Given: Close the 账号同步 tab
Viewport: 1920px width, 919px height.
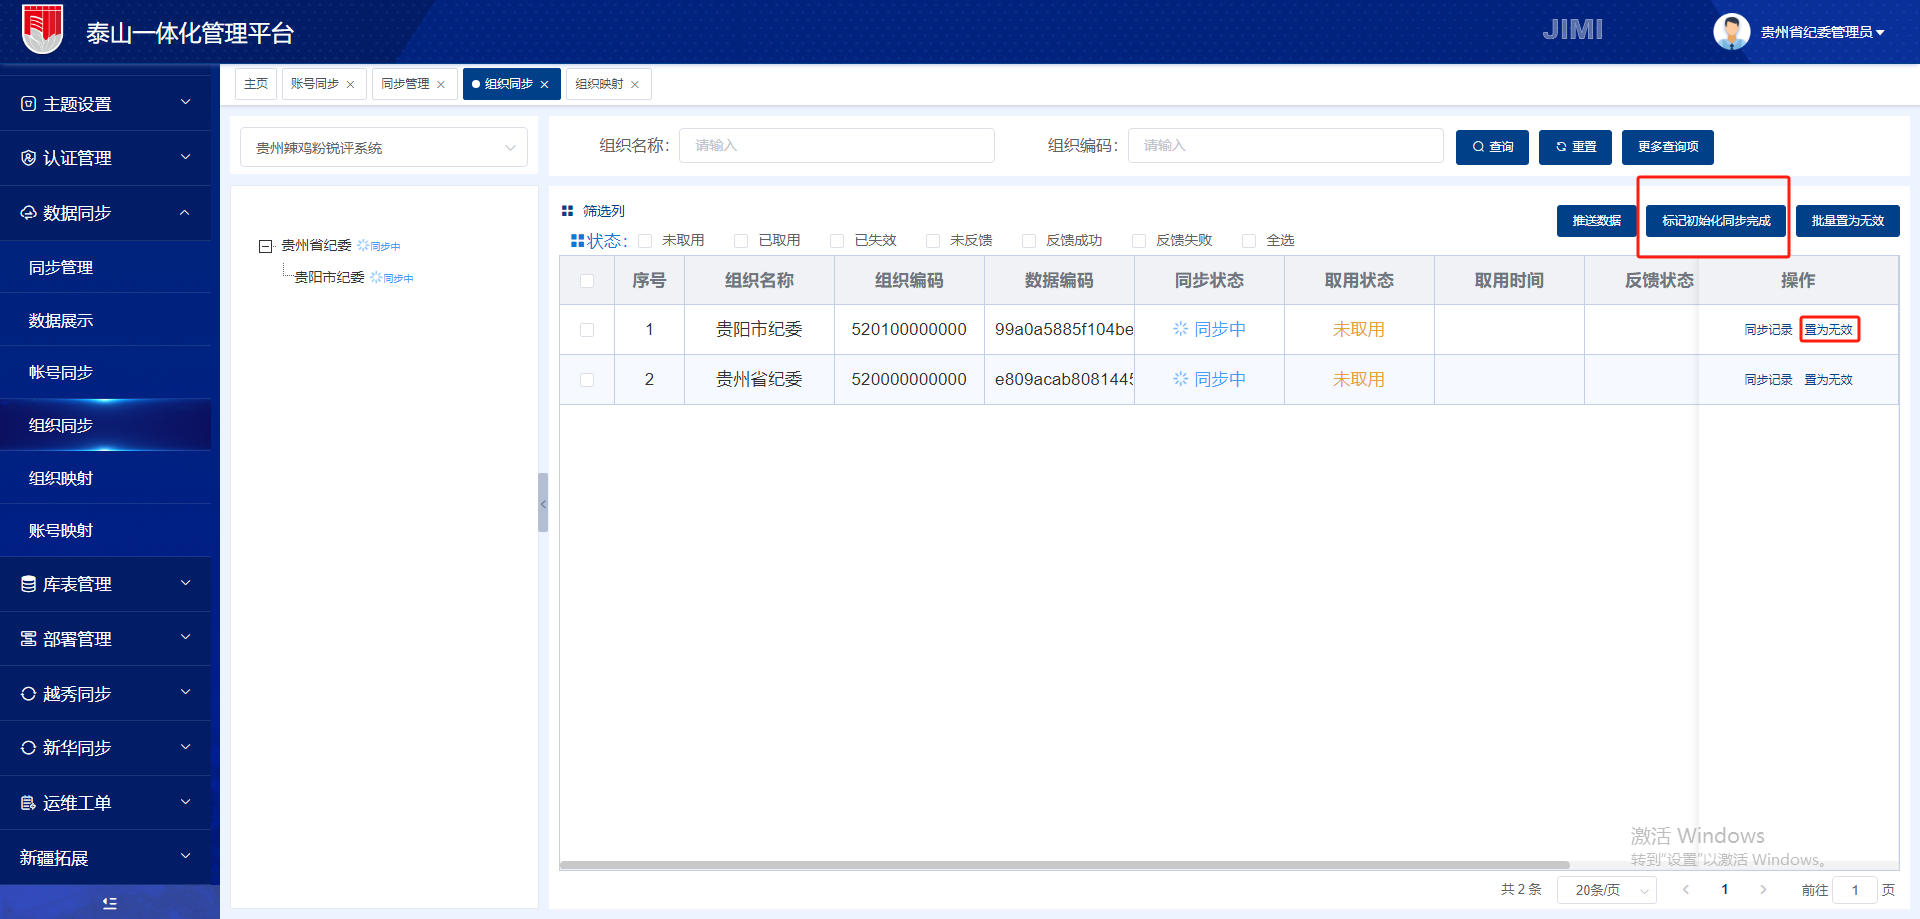Looking at the screenshot, I should (x=350, y=85).
